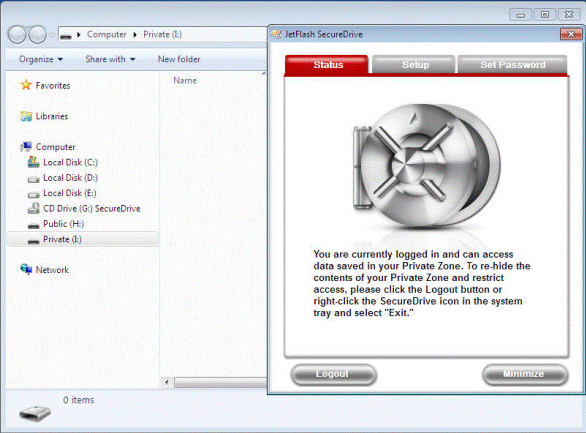Select Local Disk (E:)
The width and height of the screenshot is (586, 433).
click(x=70, y=193)
